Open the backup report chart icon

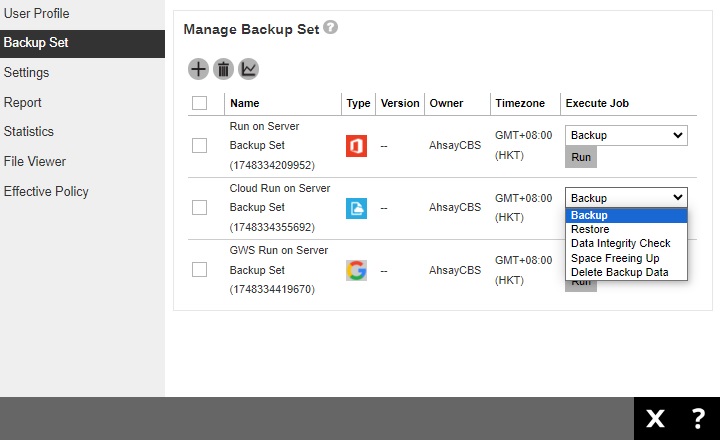tap(248, 69)
